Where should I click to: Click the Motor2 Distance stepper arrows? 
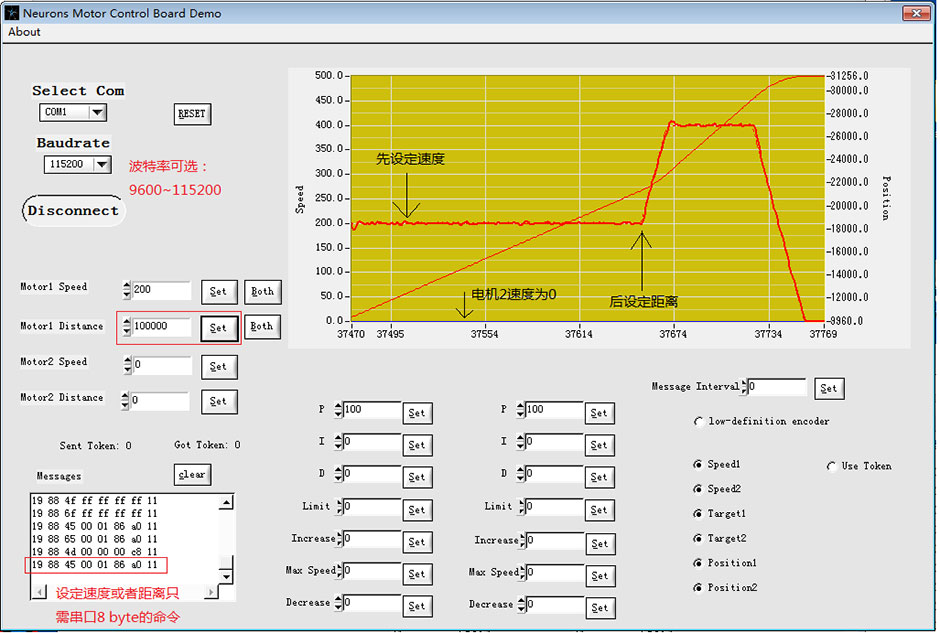[125, 400]
